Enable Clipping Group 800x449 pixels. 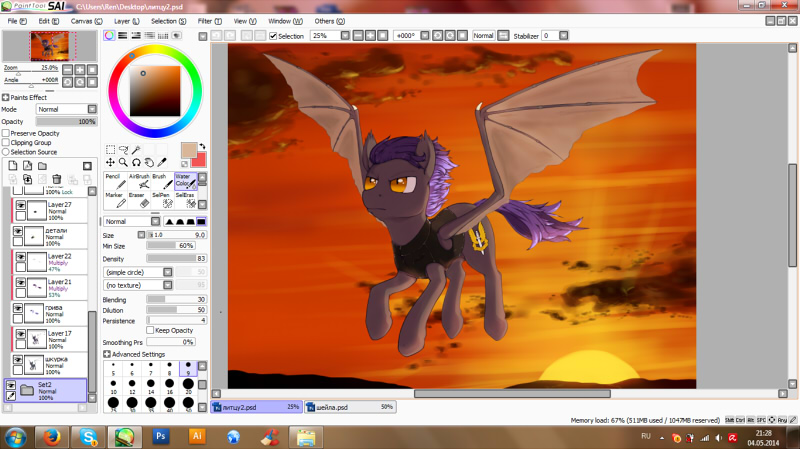(x=6, y=142)
